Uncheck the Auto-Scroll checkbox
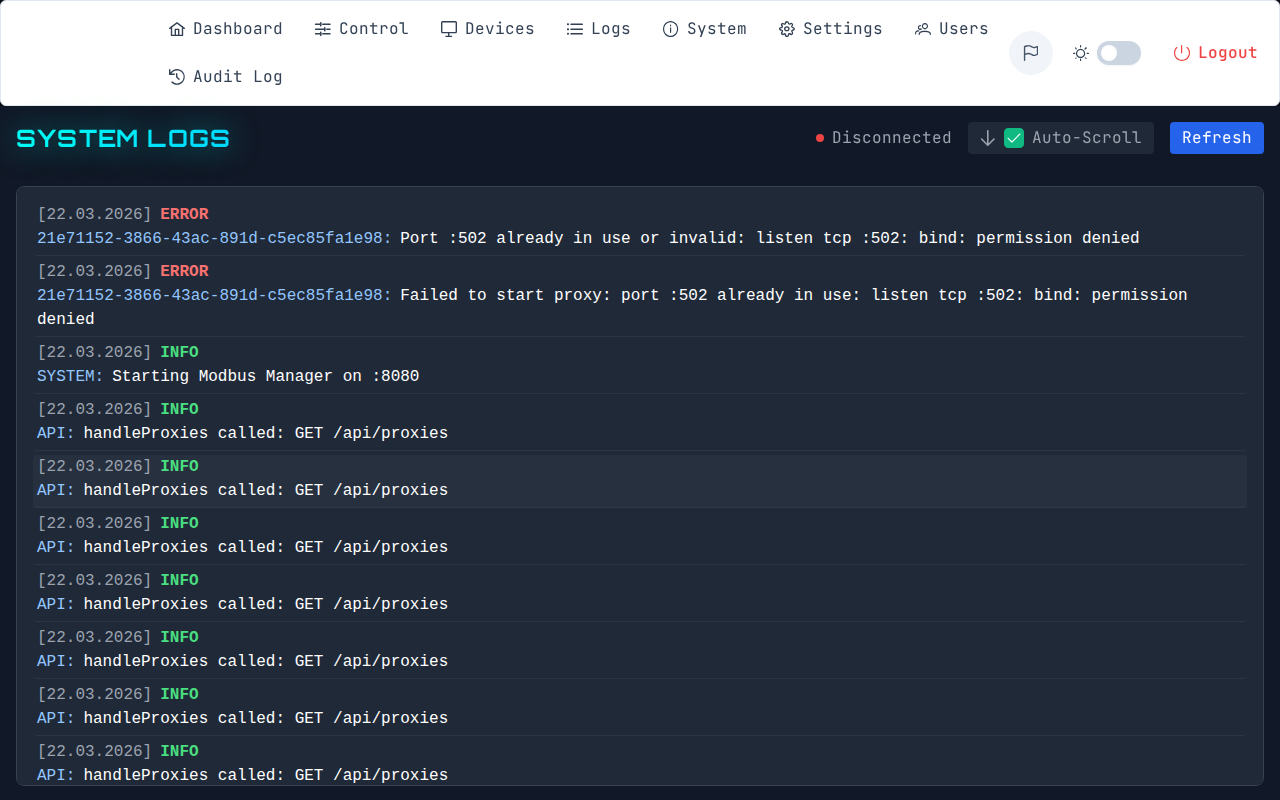Image resolution: width=1280 pixels, height=800 pixels. pyautogui.click(x=1014, y=138)
